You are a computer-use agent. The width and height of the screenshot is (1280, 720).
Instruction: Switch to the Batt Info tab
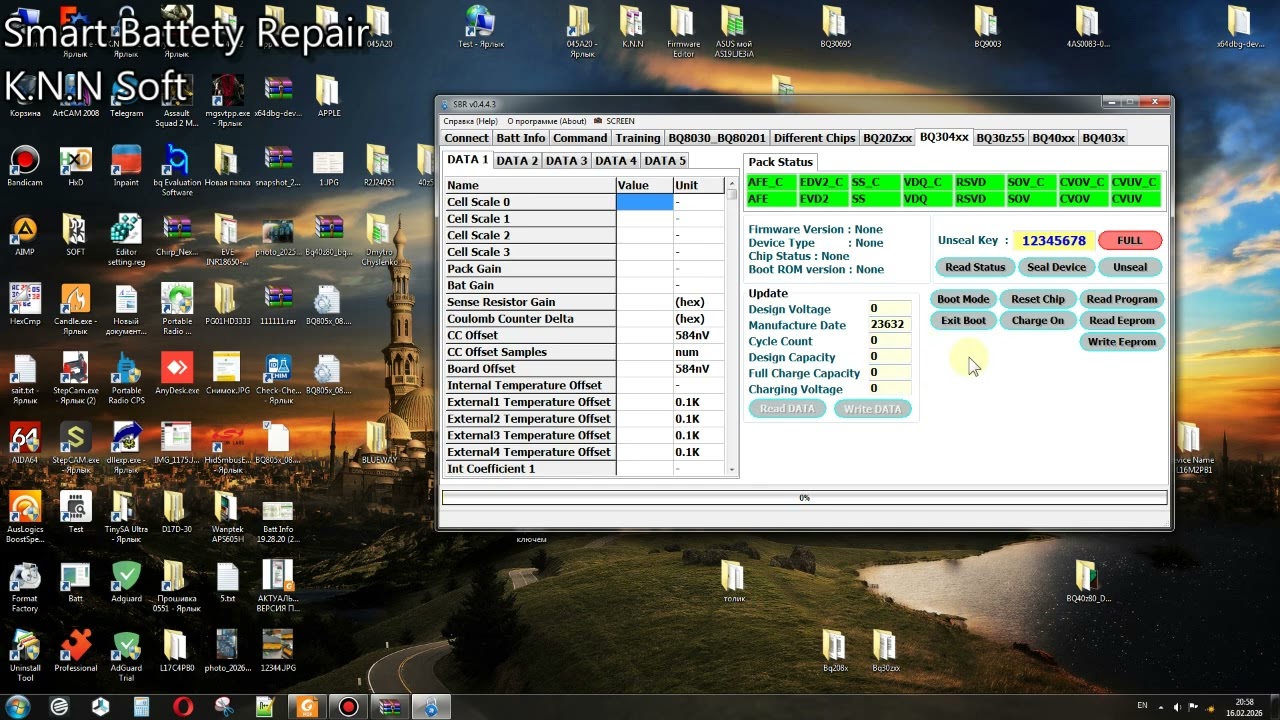pyautogui.click(x=521, y=138)
